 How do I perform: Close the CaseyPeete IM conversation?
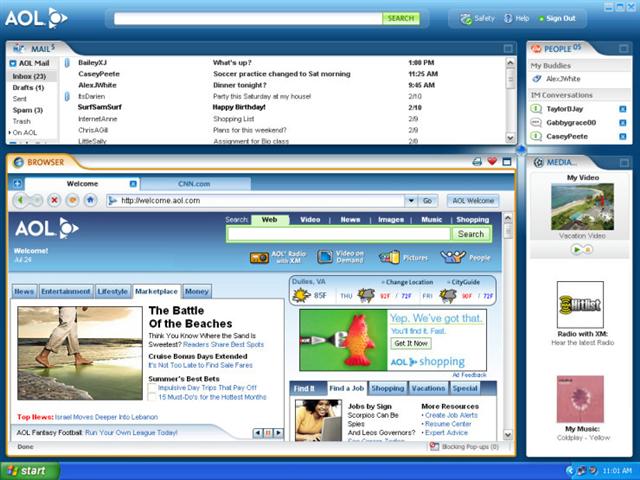pos(622,136)
